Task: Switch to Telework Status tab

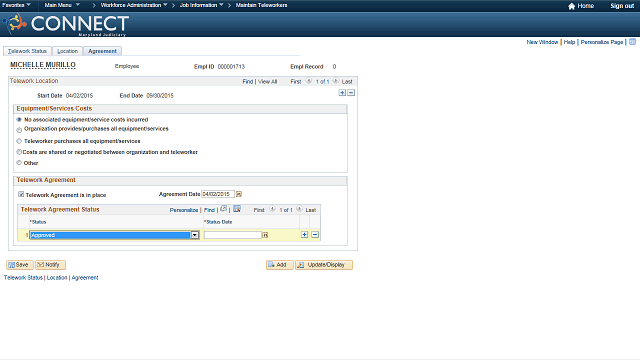Action: (x=27, y=51)
